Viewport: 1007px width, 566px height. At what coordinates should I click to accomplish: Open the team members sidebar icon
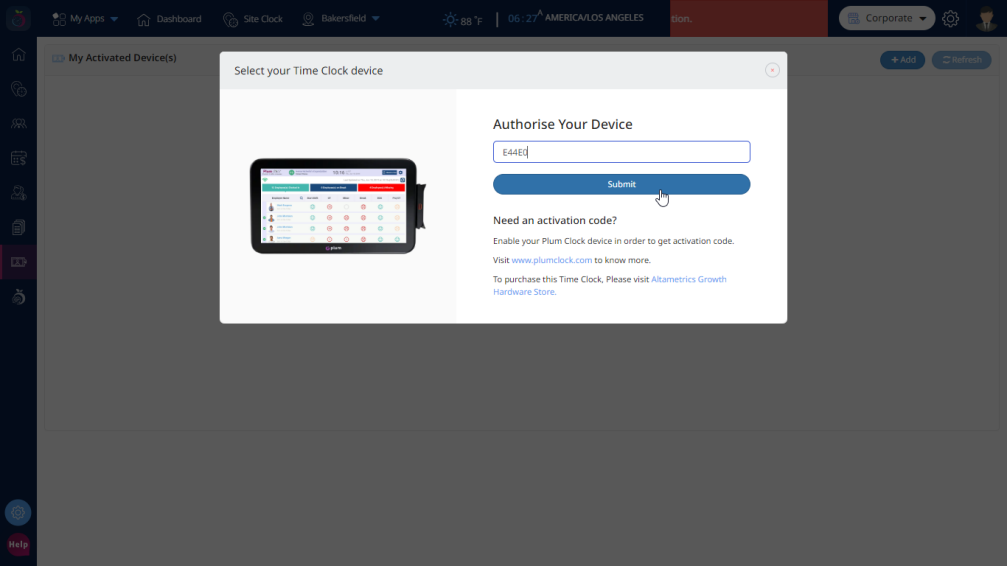18,123
